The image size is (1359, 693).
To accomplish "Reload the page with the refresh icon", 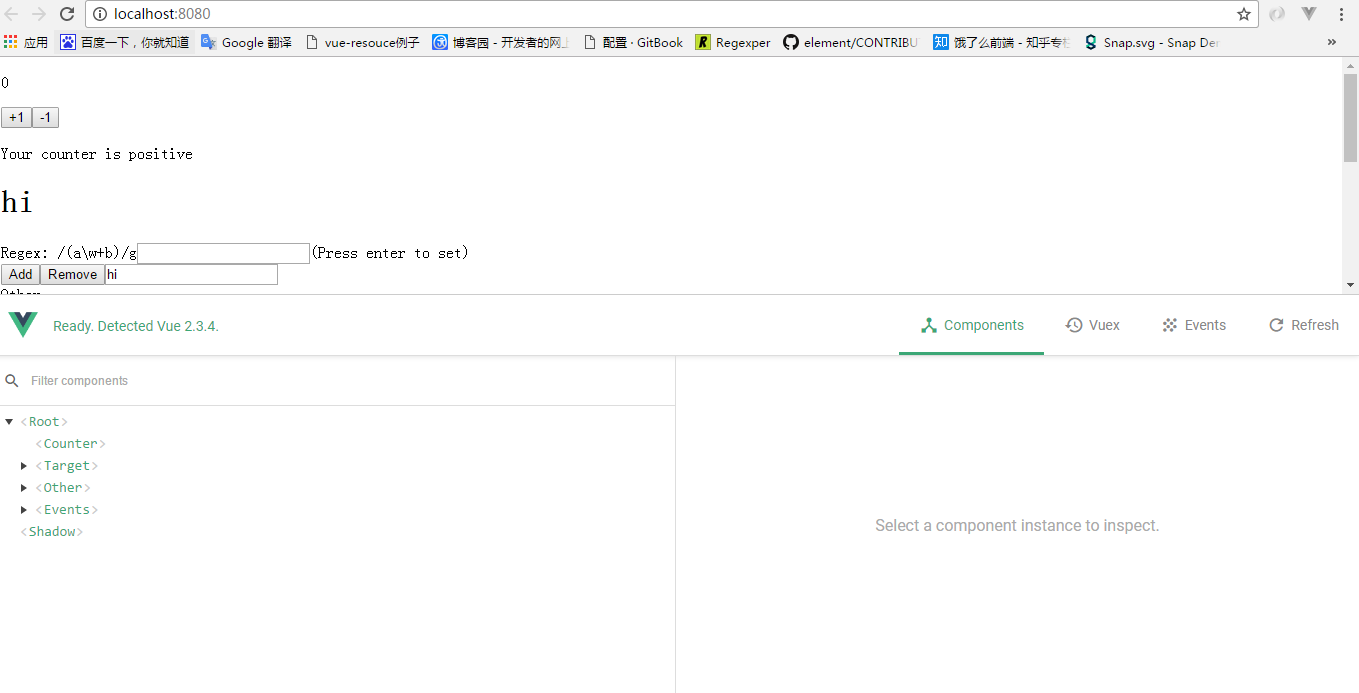I will coord(67,14).
